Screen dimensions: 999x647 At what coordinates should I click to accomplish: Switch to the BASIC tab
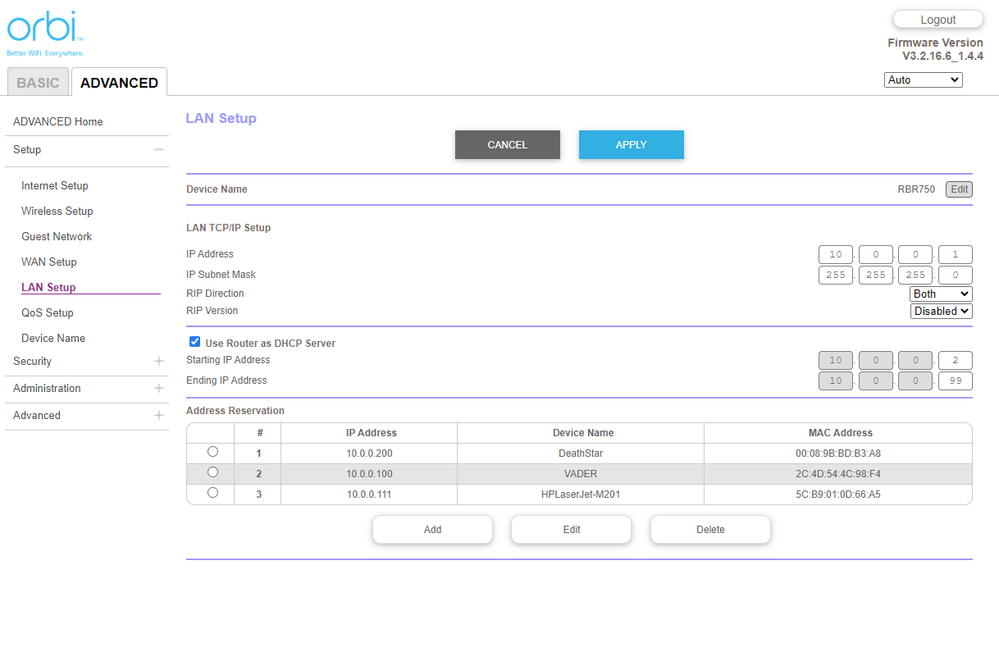click(x=38, y=83)
